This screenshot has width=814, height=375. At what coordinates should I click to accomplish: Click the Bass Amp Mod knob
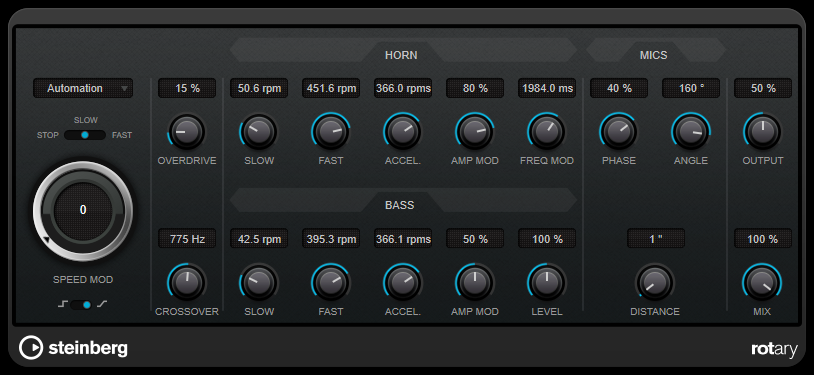coord(474,283)
